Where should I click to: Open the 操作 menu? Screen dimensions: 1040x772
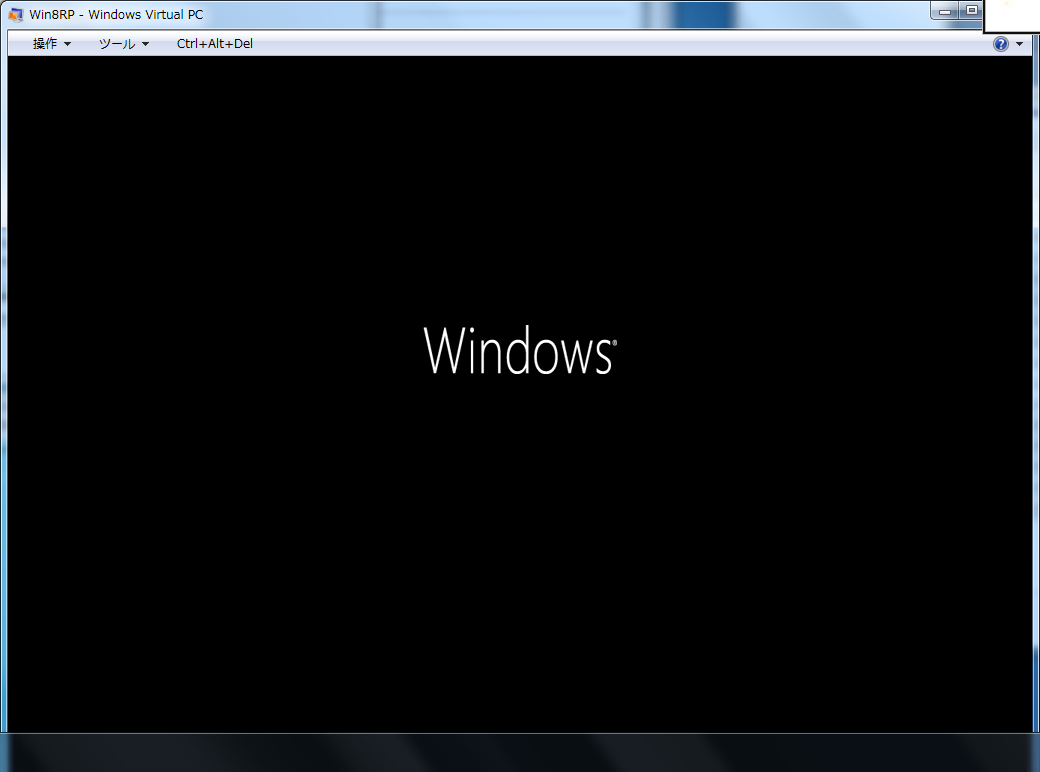pyautogui.click(x=52, y=44)
